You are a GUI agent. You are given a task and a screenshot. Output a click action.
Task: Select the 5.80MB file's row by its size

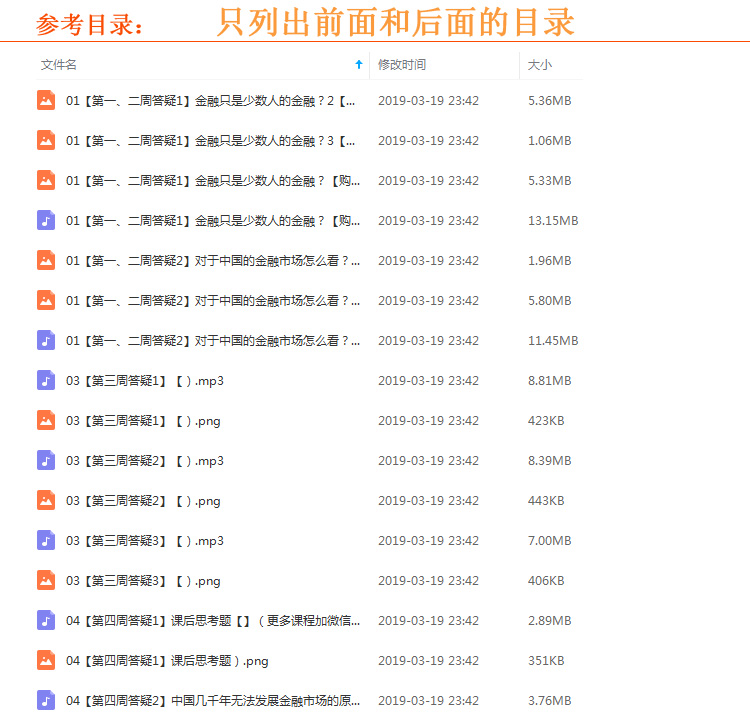click(x=549, y=300)
